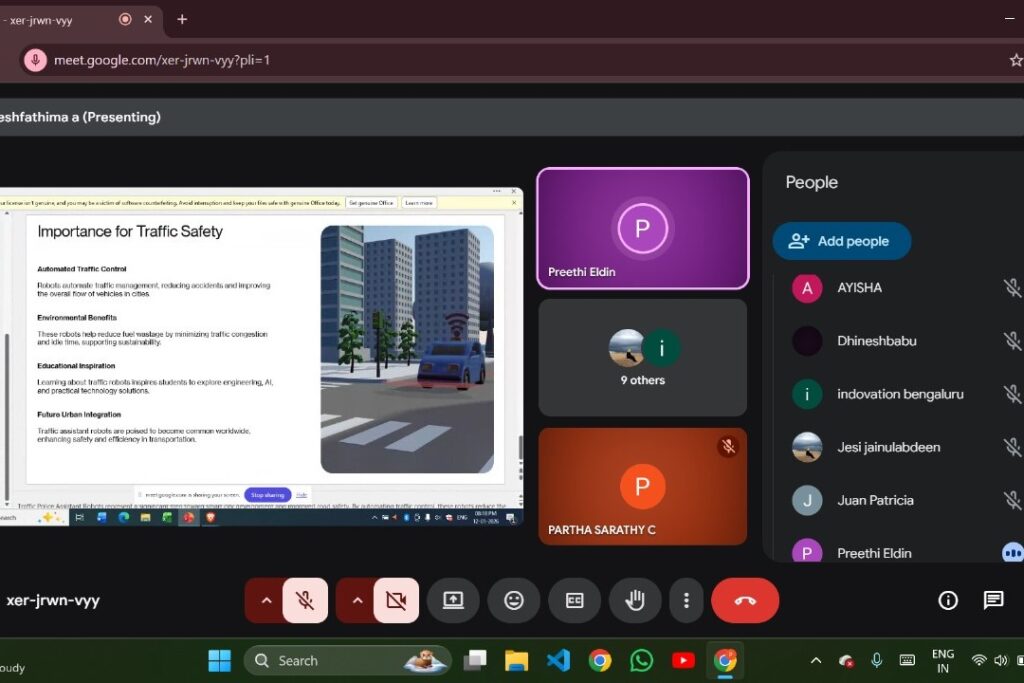Open meeting details info icon

(948, 600)
